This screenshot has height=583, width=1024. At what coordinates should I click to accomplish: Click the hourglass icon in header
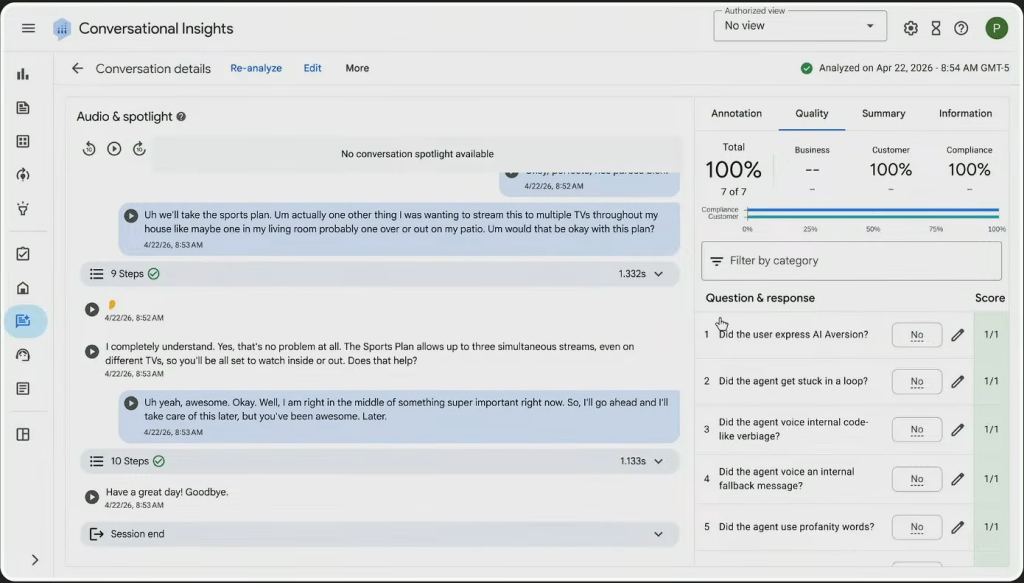(936, 28)
